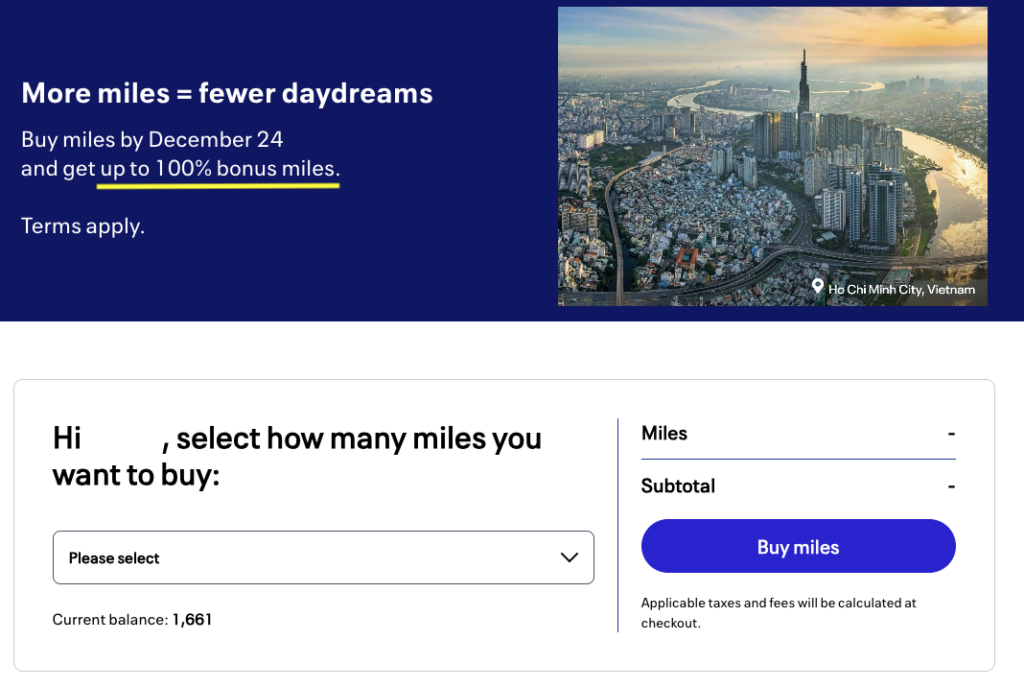
Task: Click the "up to 100% bonus miles" underlined text
Action: click(219, 169)
